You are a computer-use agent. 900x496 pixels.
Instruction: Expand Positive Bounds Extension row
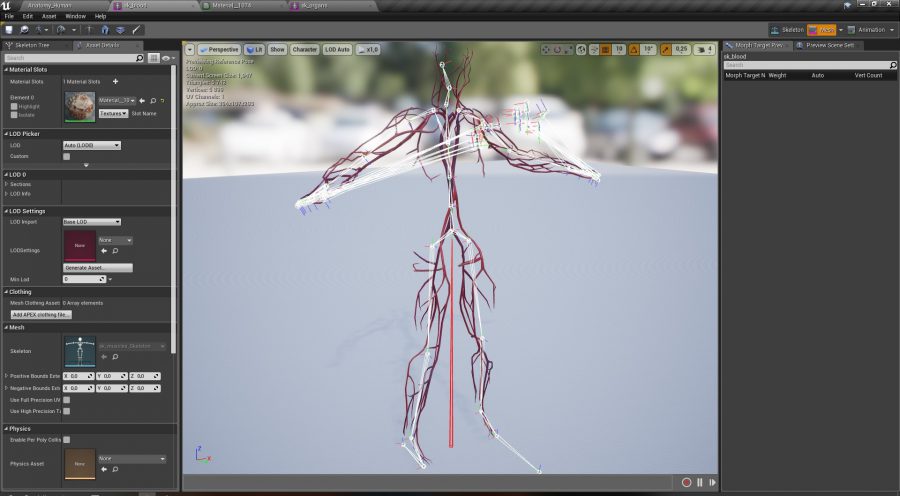click(x=6, y=376)
